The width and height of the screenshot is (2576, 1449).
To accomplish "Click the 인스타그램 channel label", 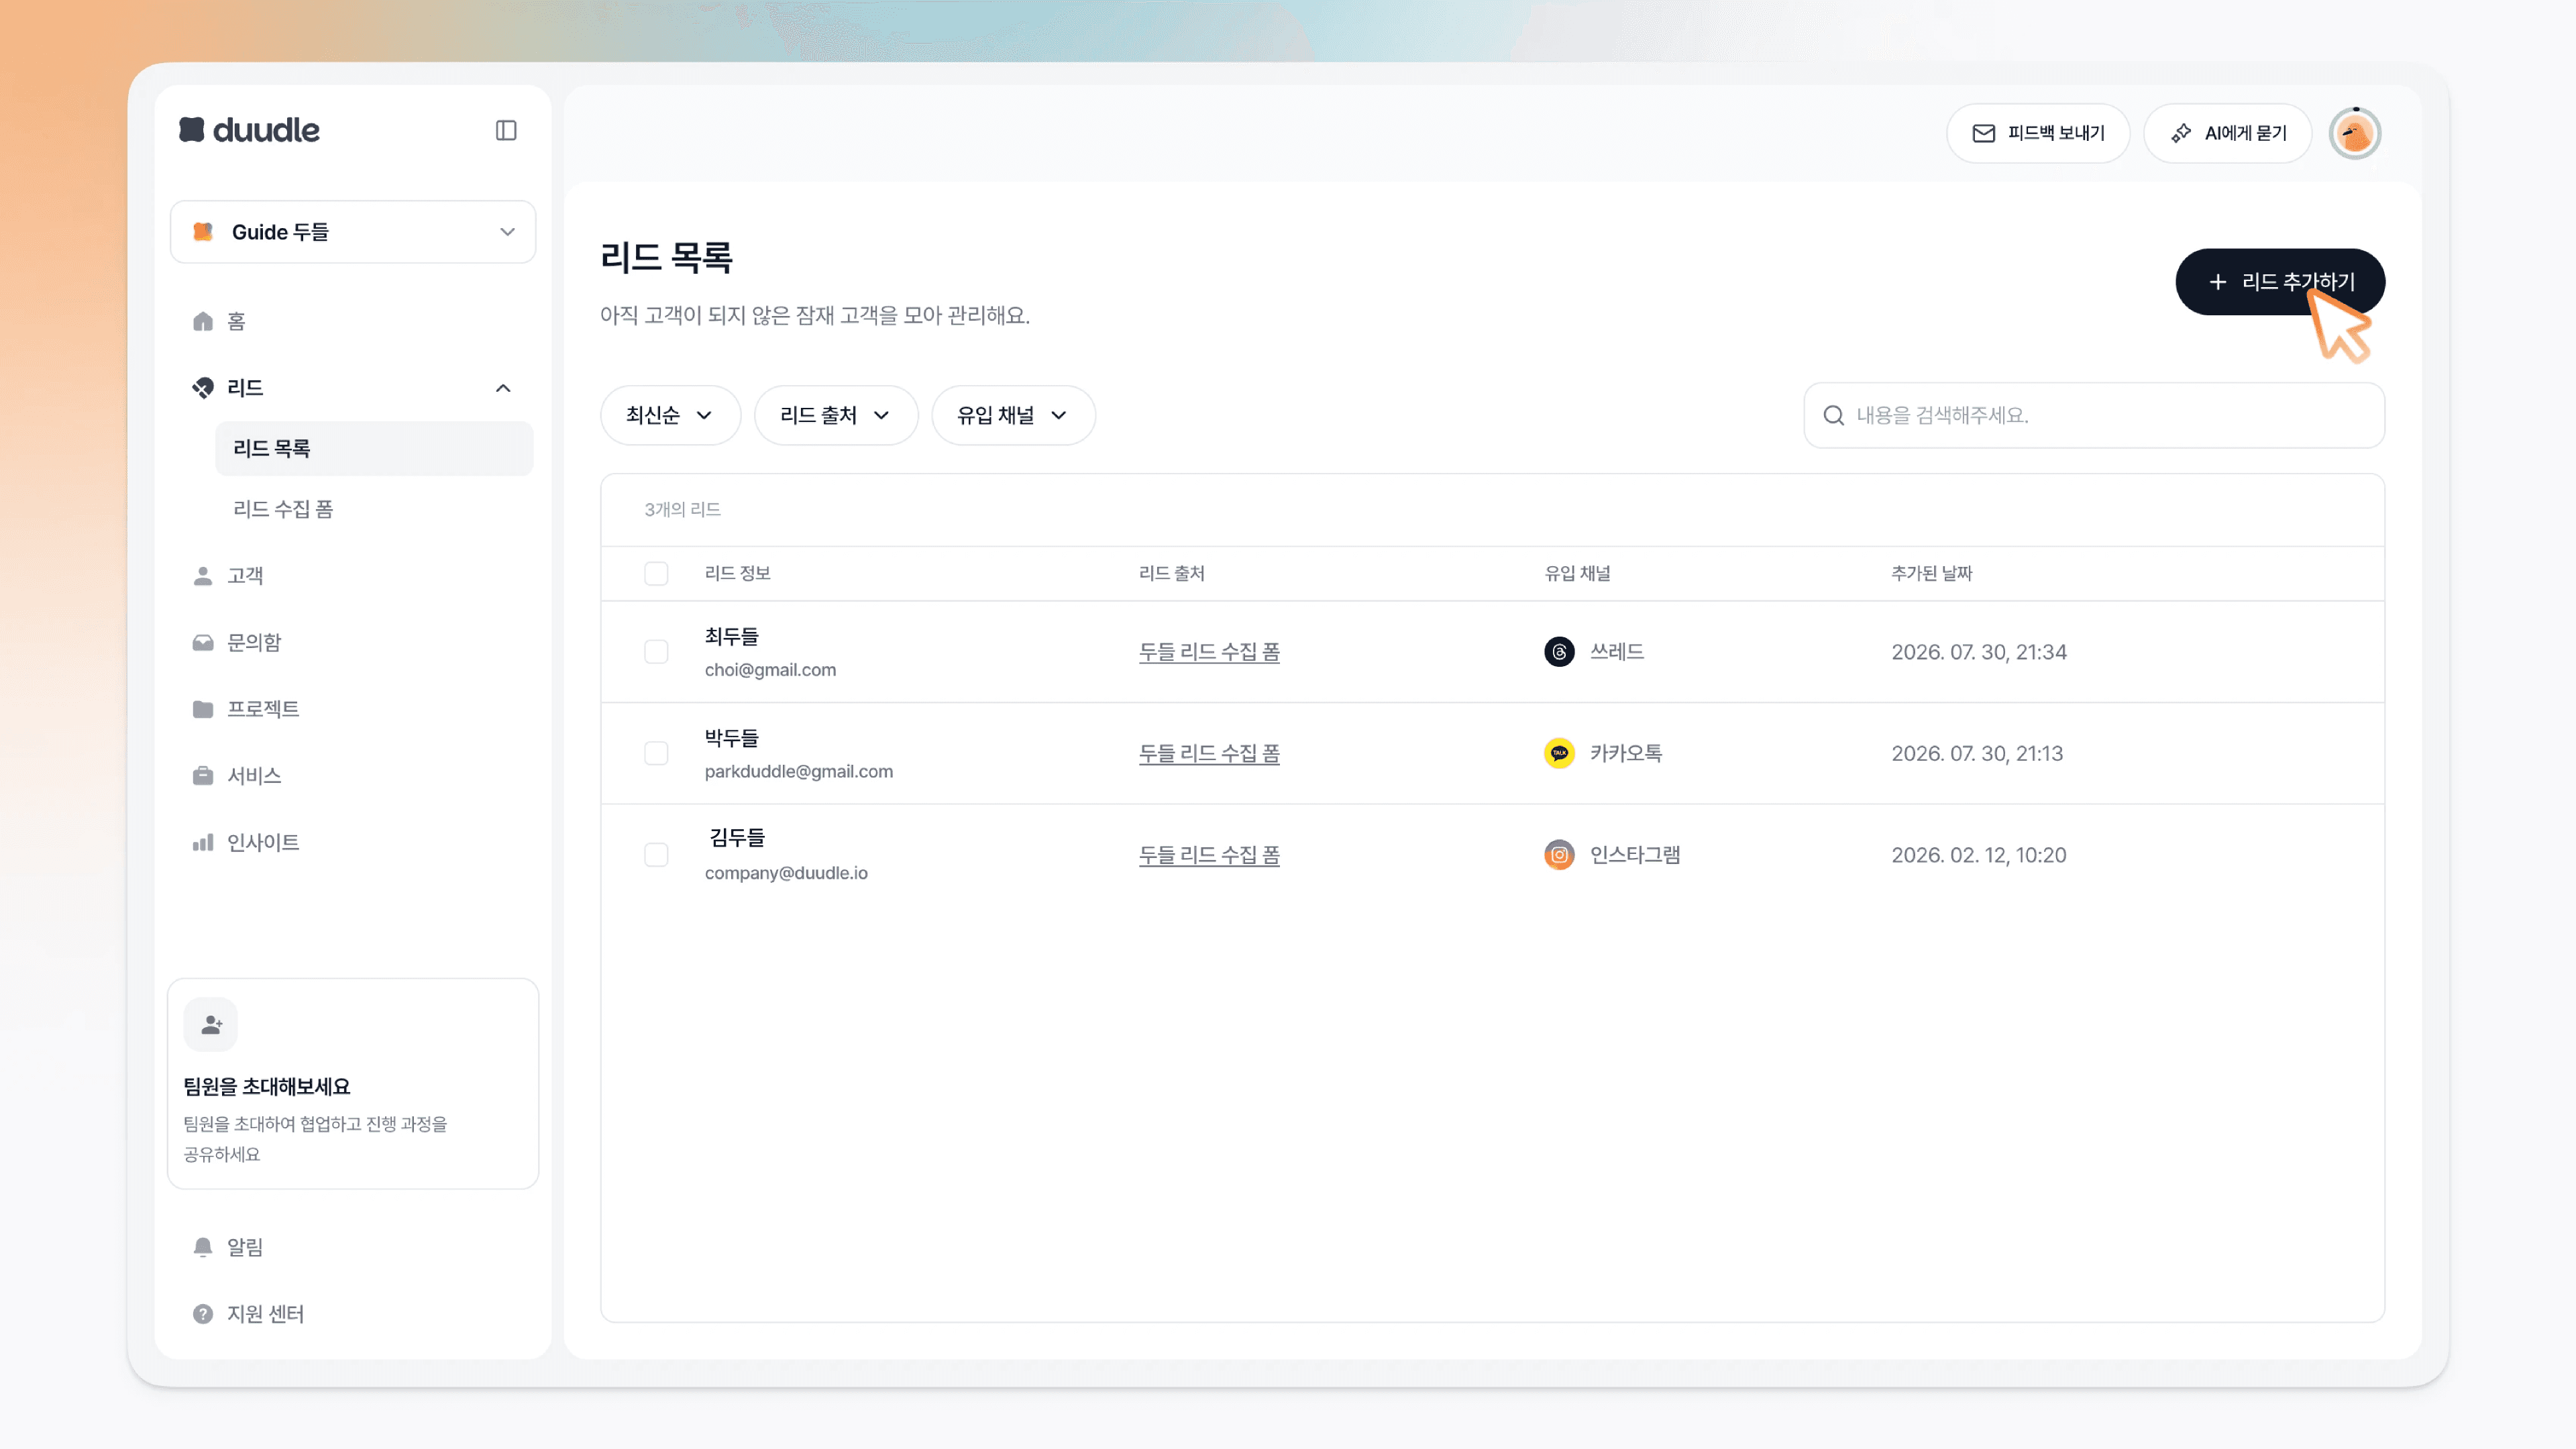I will [x=1635, y=855].
